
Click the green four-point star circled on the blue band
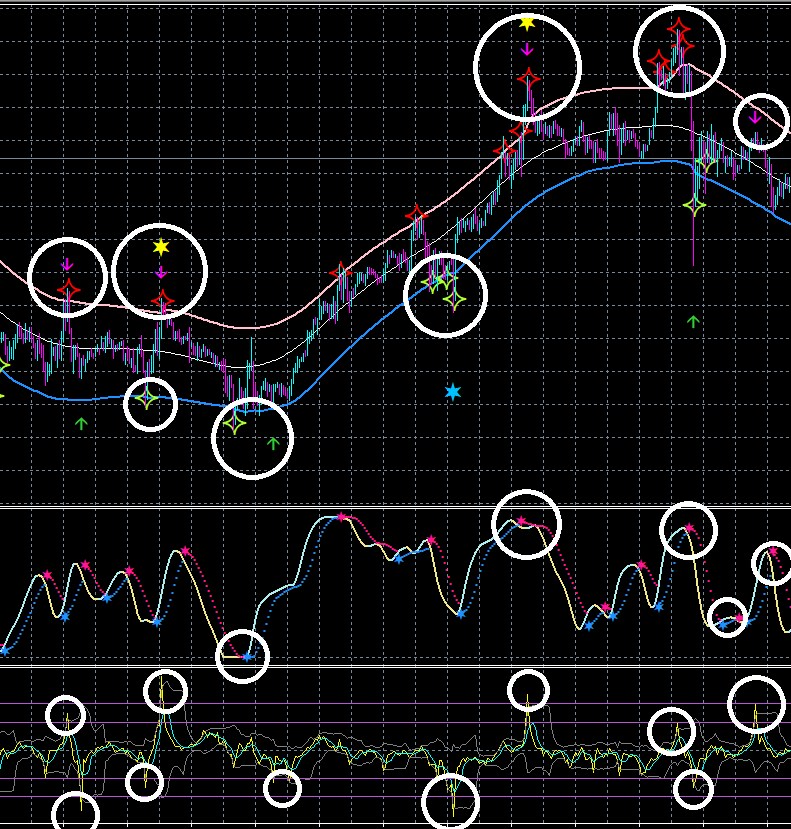(x=148, y=398)
